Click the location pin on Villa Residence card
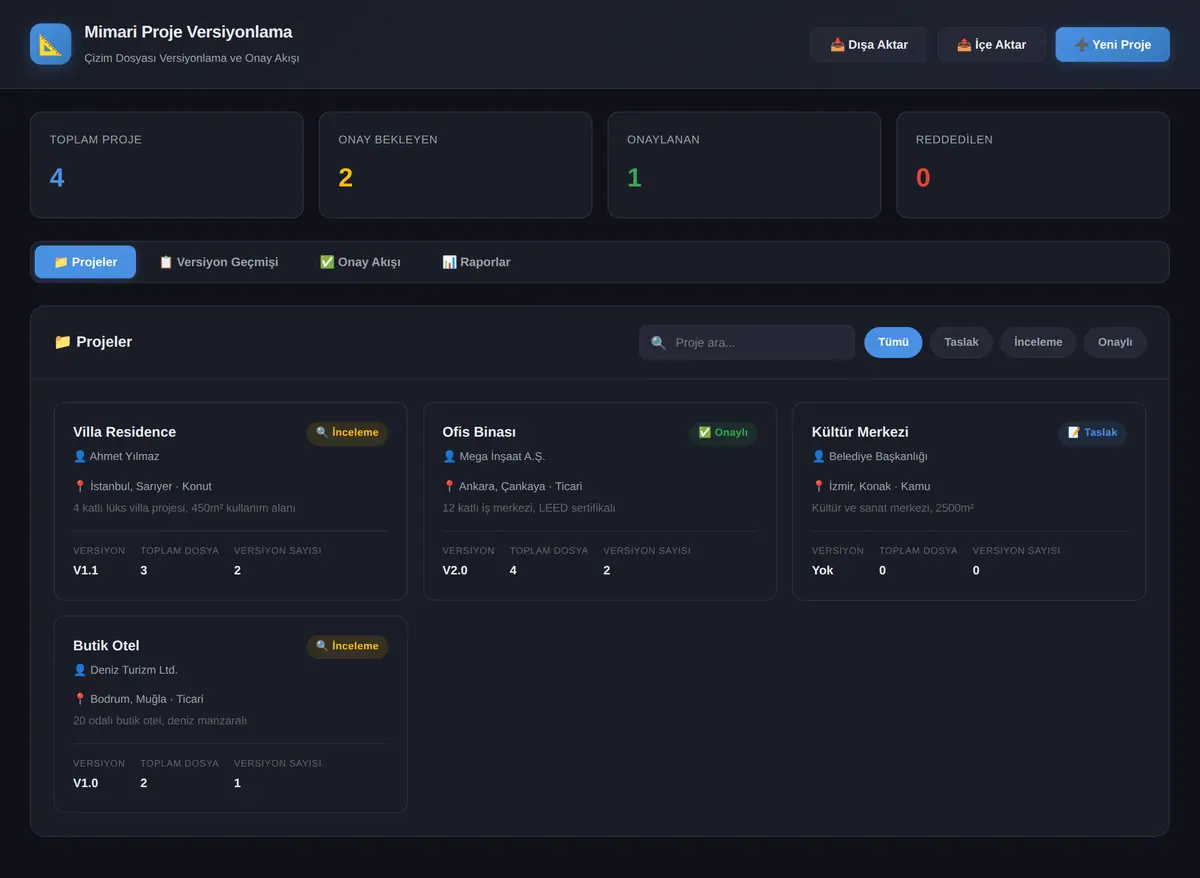 (80, 486)
